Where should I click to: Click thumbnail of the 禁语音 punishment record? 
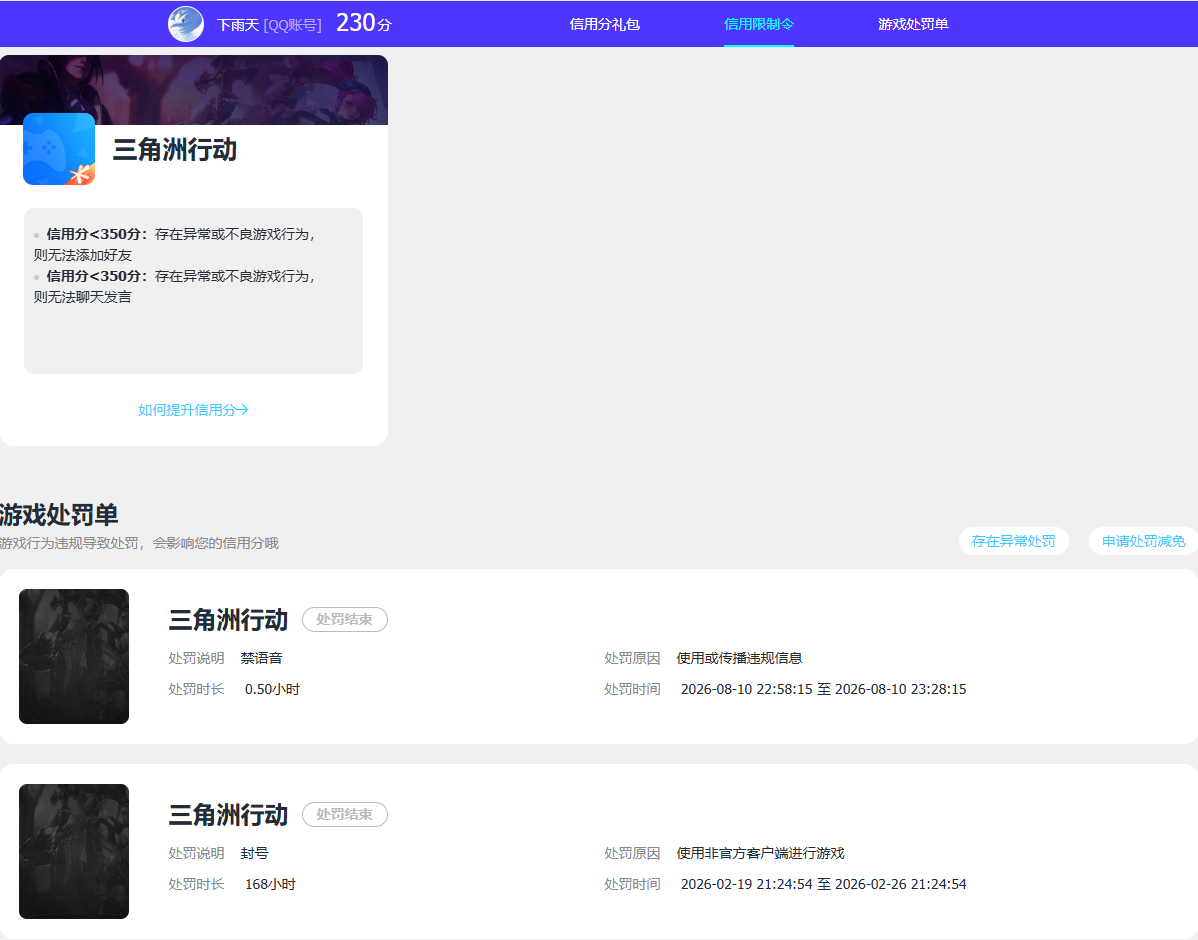(x=74, y=656)
